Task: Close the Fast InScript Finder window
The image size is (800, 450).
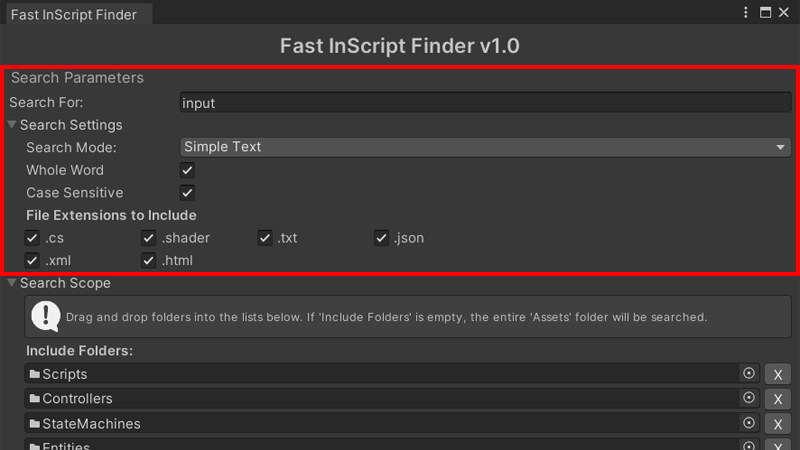Action: (784, 13)
